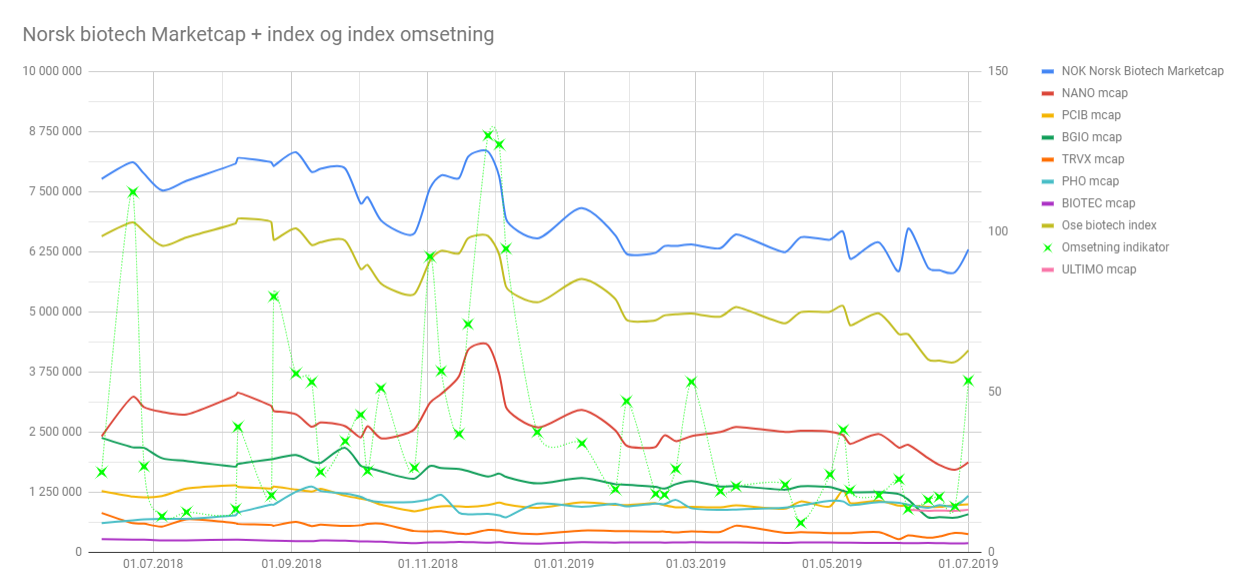Viewport: 1243px width, 586px height.
Task: Click the Omsetning indikator legend text
Action: [x=1117, y=247]
